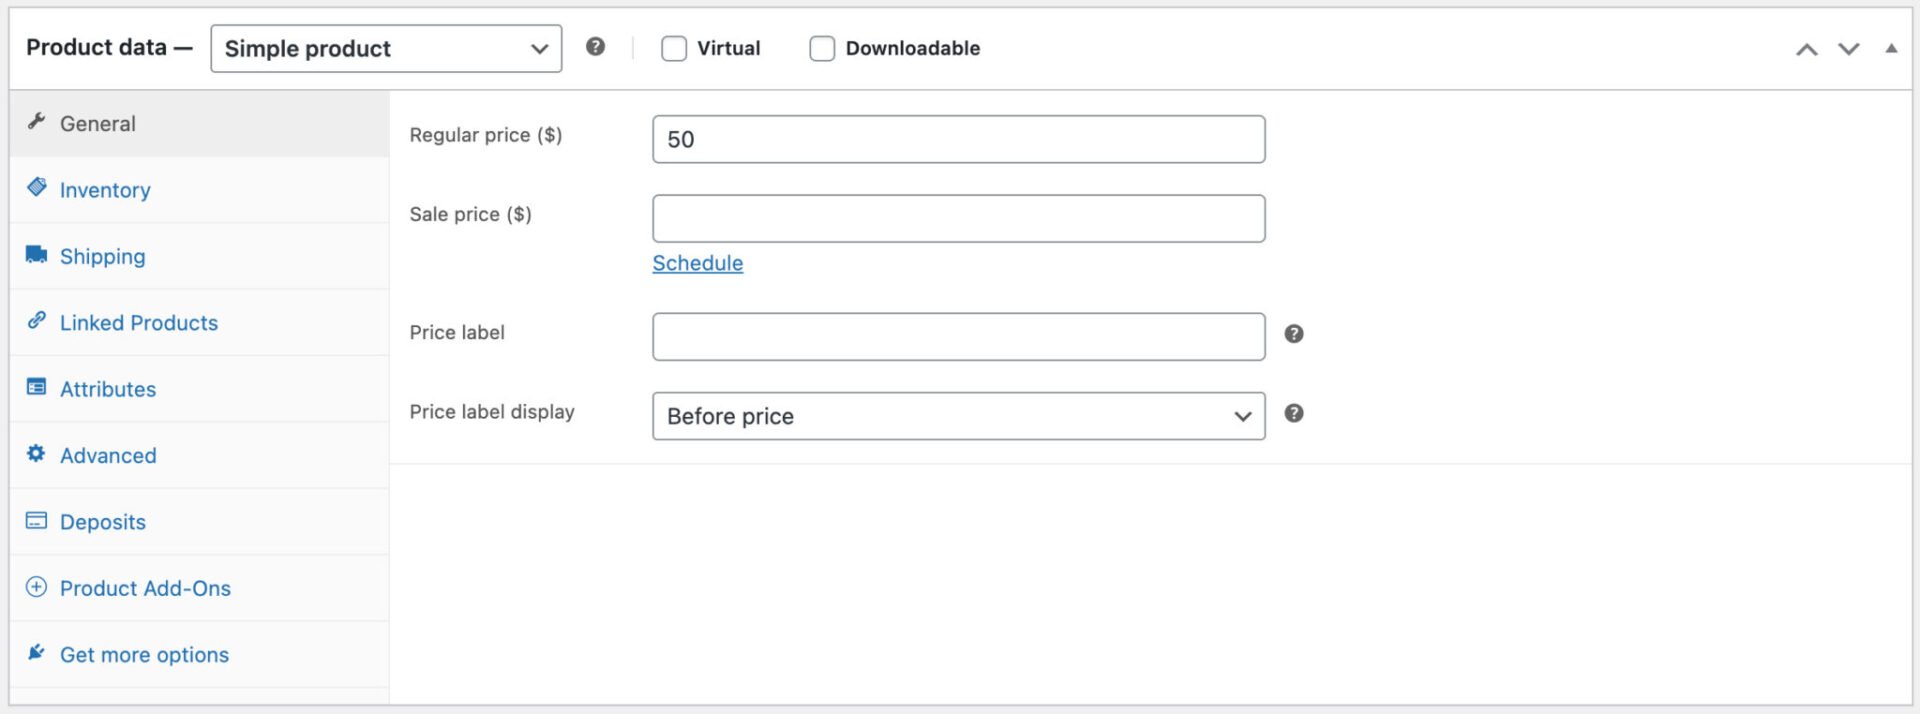Open the Deposits tab

coord(199,522)
